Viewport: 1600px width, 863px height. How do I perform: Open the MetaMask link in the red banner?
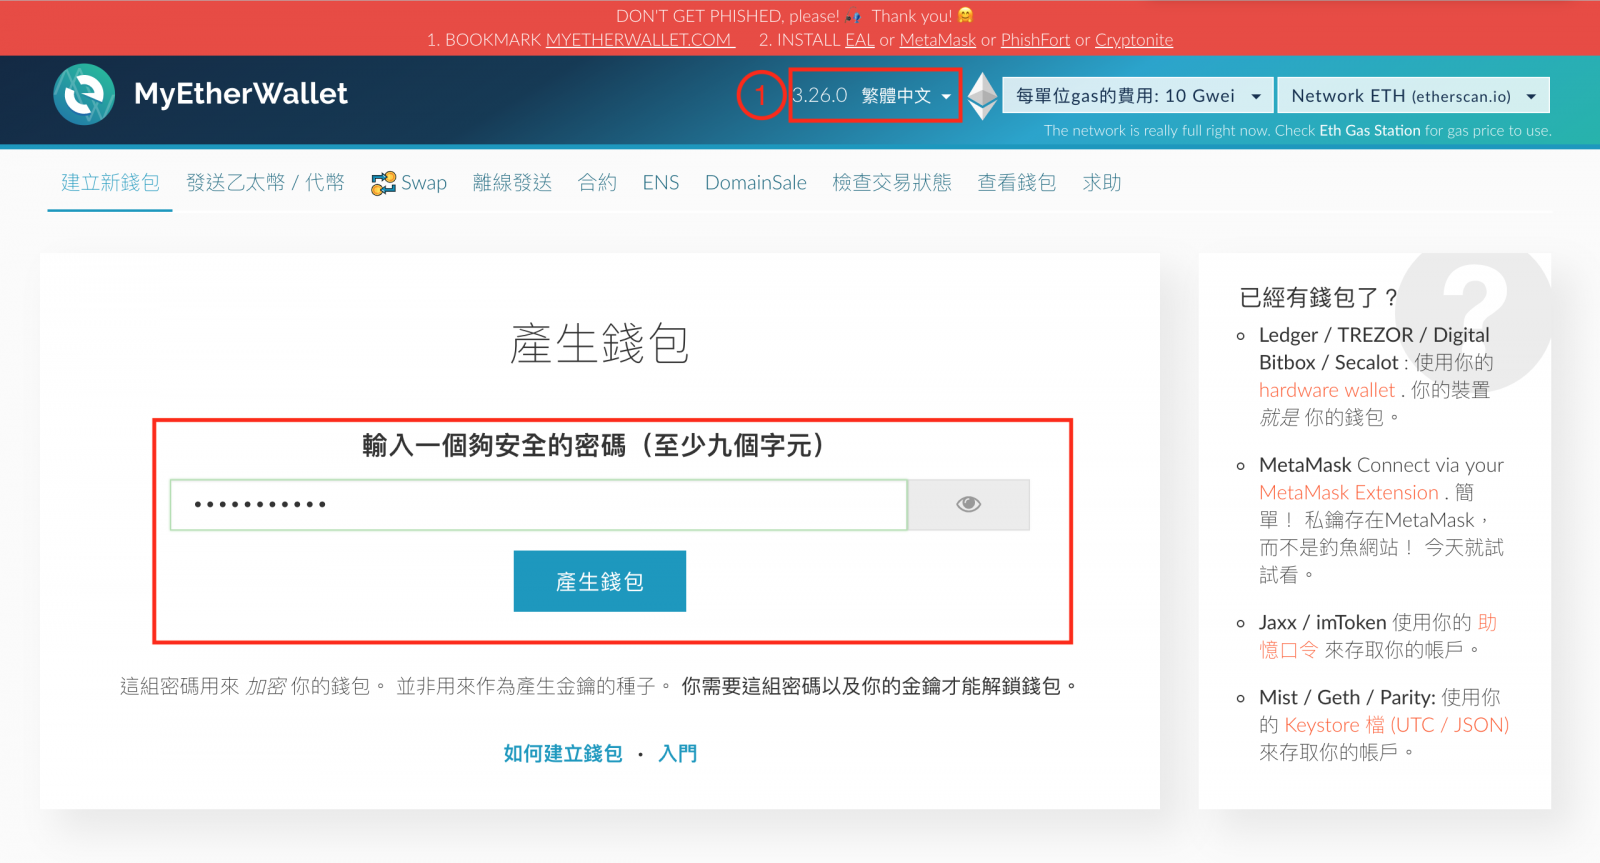pyautogui.click(x=938, y=40)
